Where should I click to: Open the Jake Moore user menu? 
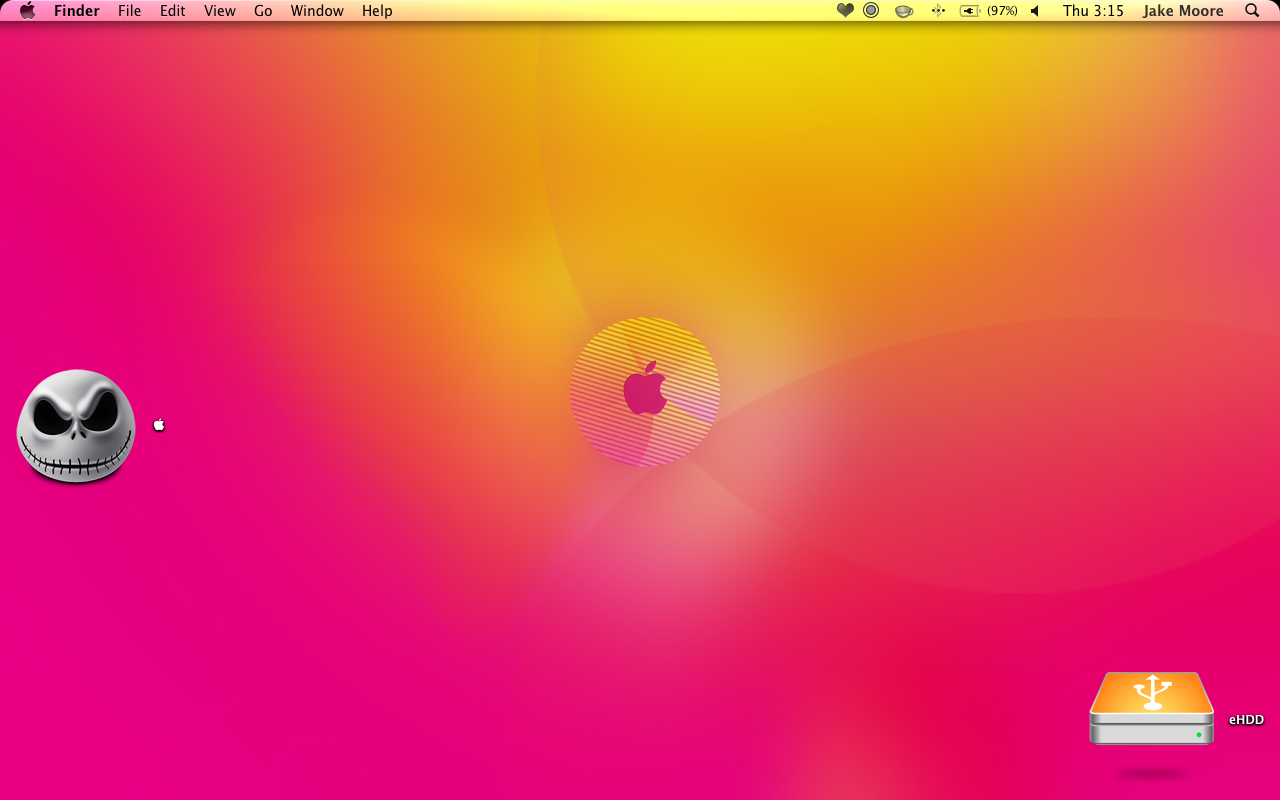pyautogui.click(x=1183, y=11)
